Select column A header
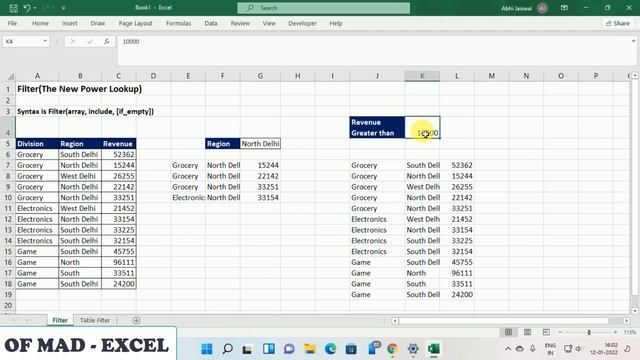640x360 pixels. (37, 76)
